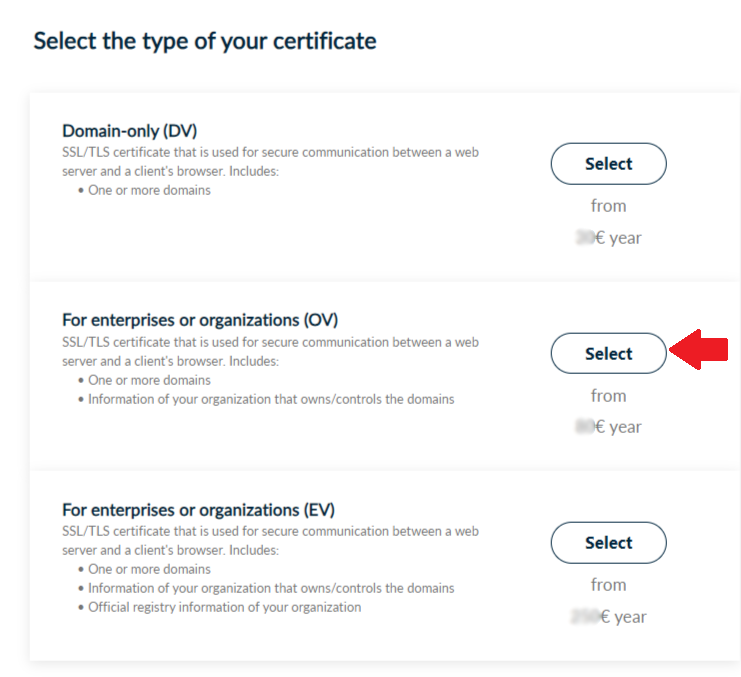
Task: Click the OV certificate description paragraph
Action: coord(270,351)
